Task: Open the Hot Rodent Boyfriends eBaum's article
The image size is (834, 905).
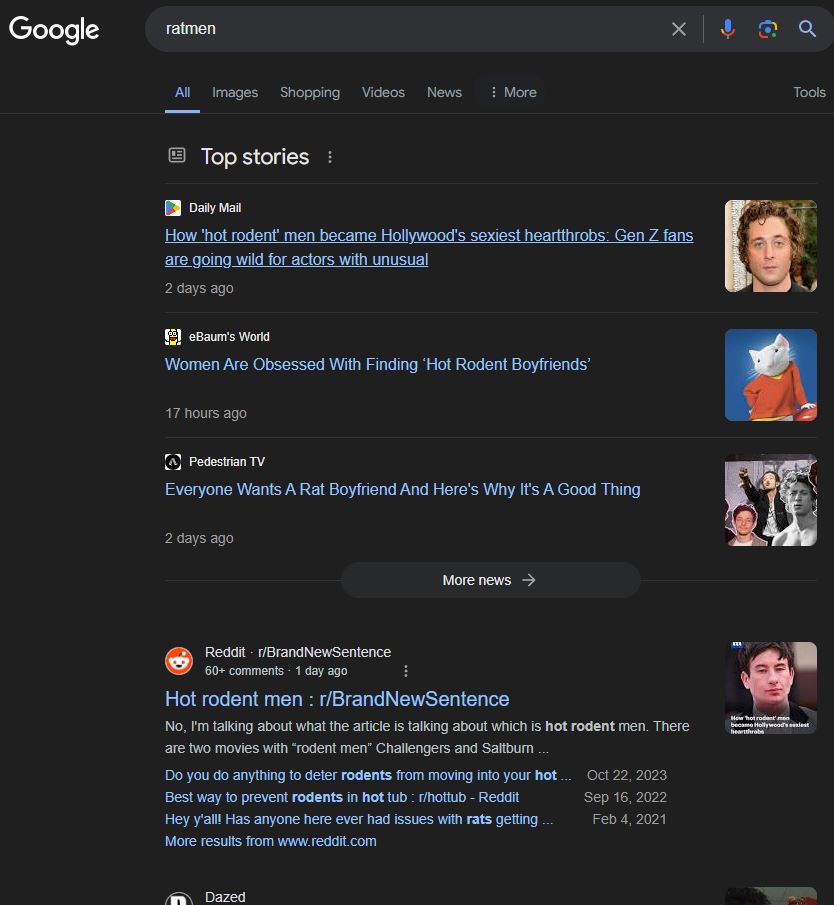Action: click(377, 364)
